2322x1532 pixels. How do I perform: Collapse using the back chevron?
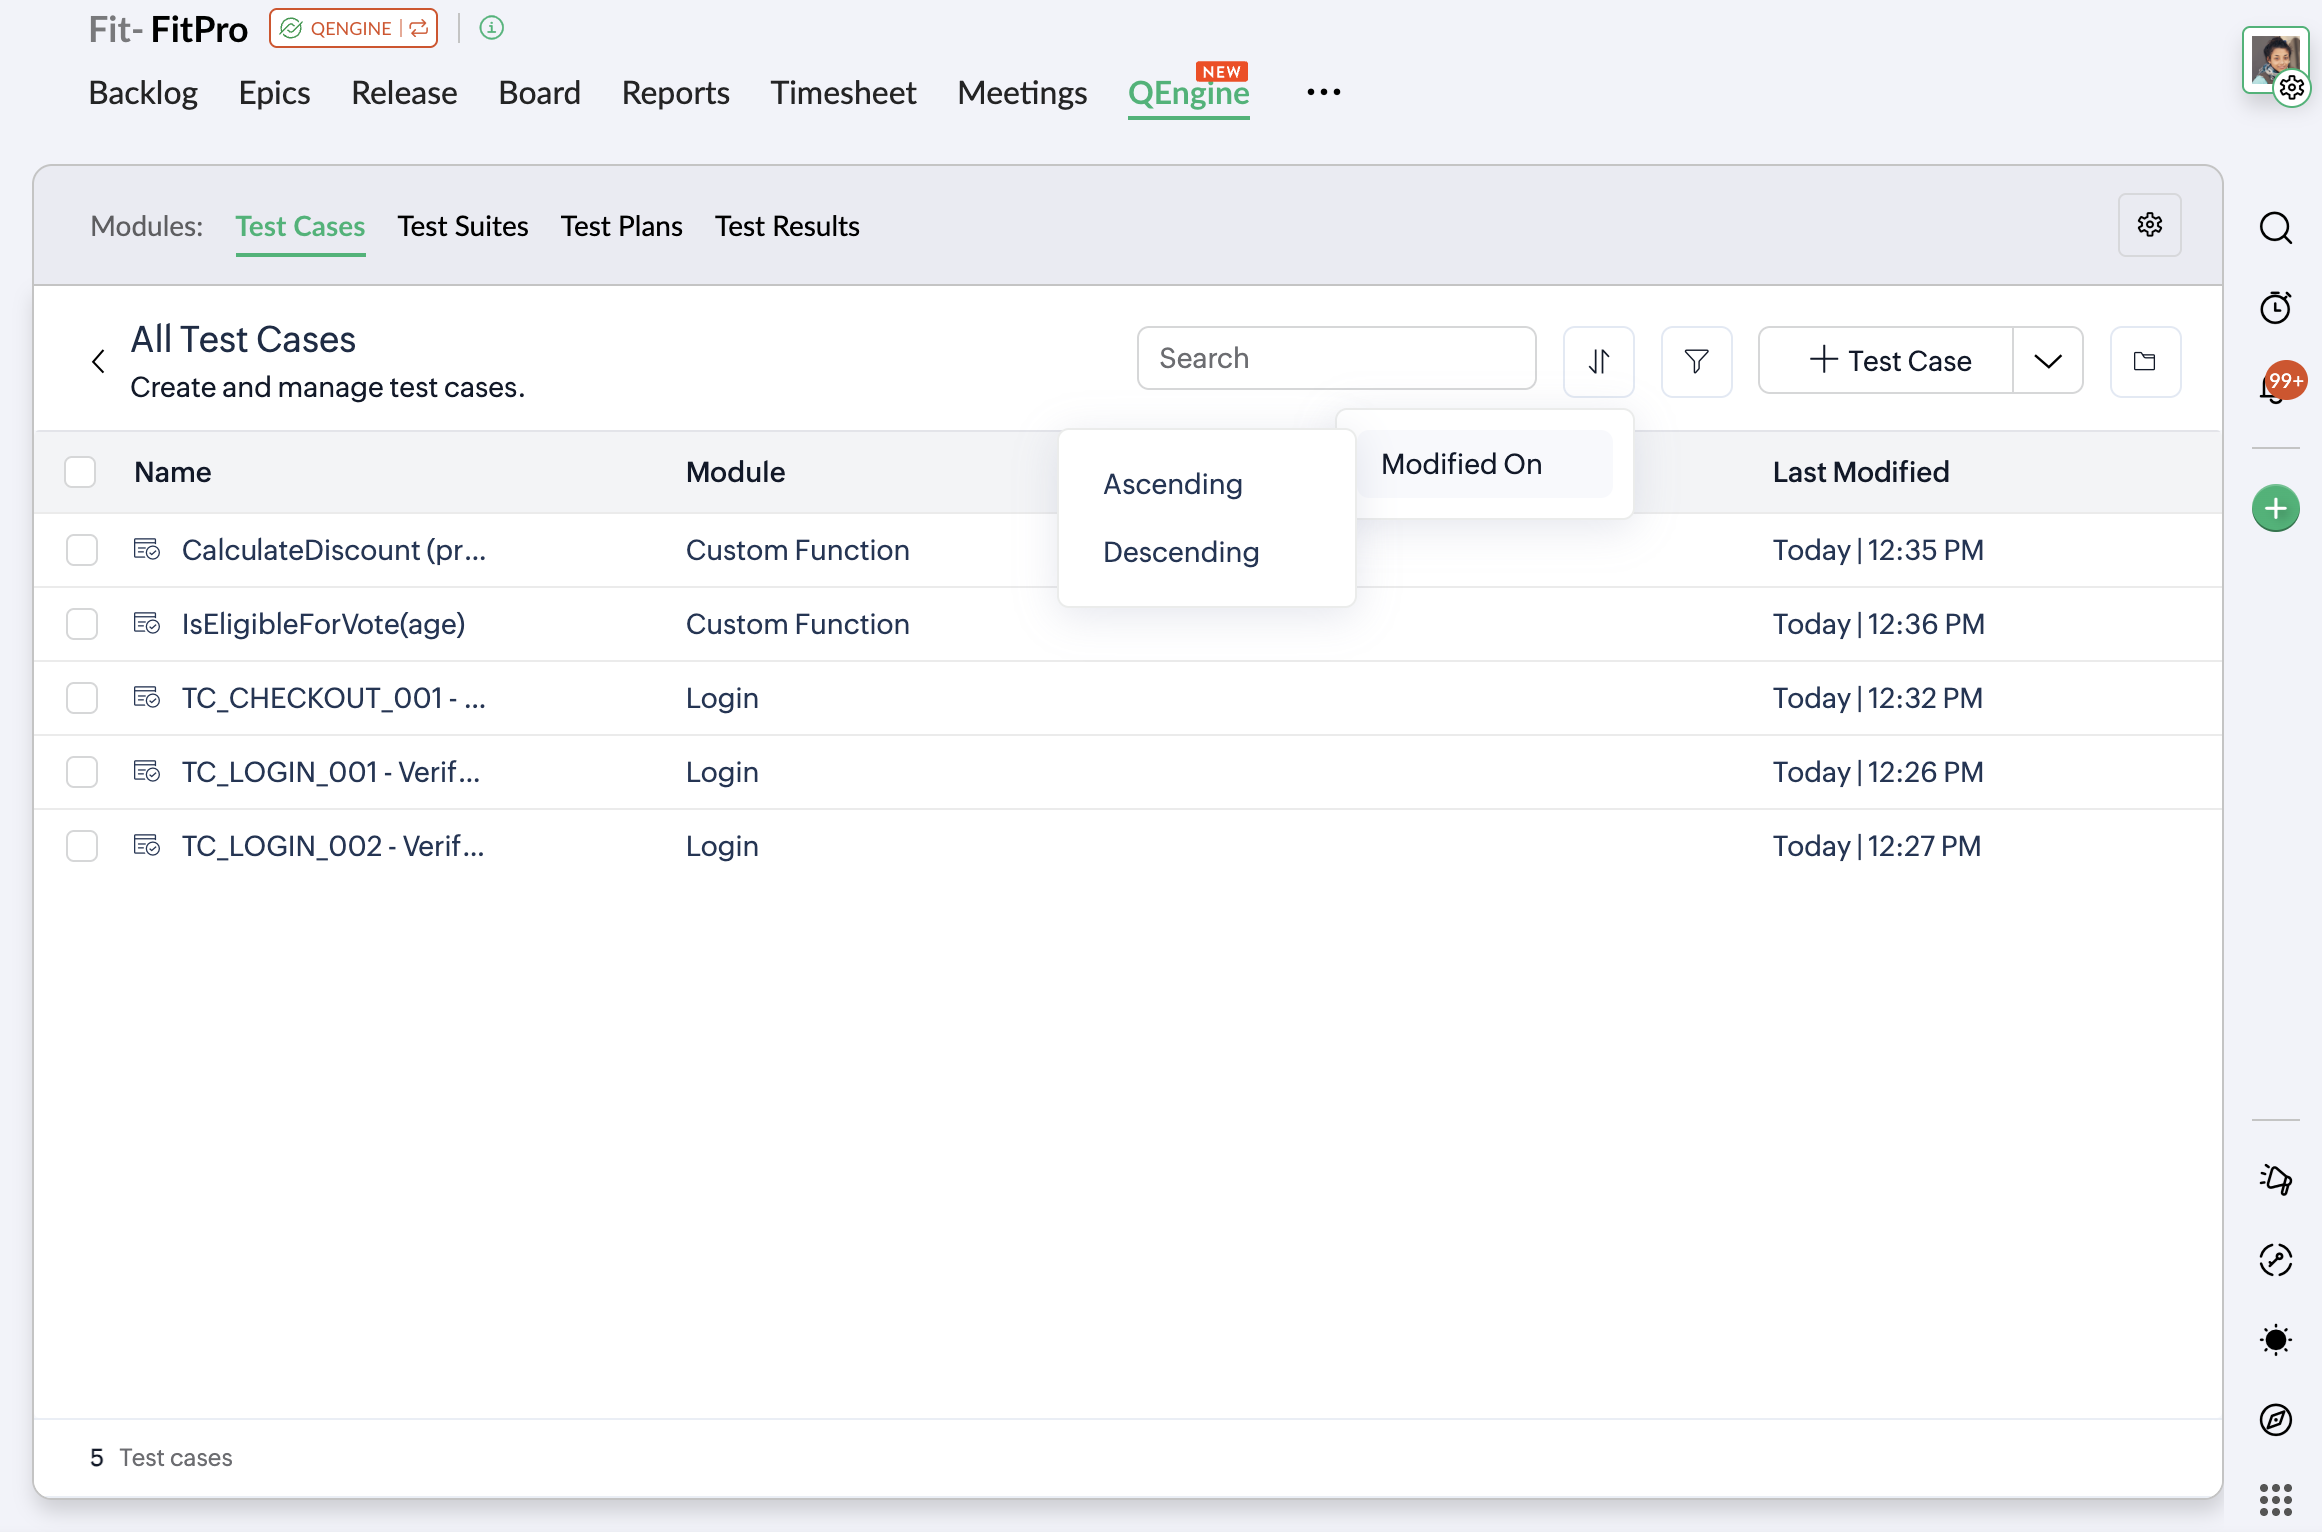pos(98,361)
